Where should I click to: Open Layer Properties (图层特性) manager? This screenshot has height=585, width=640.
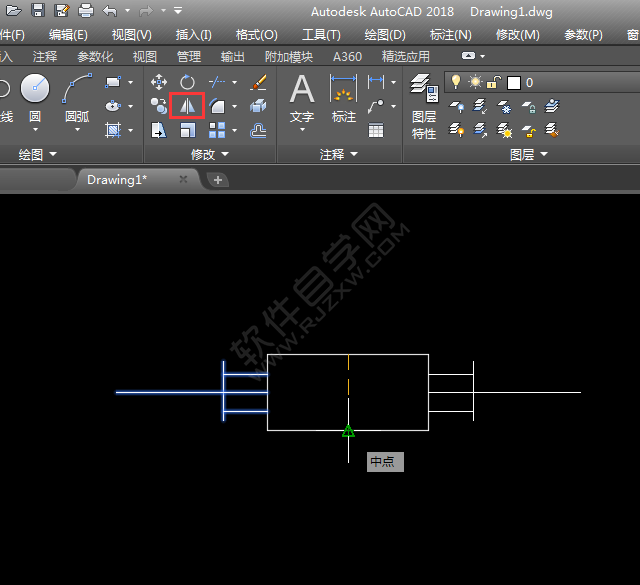tap(424, 106)
